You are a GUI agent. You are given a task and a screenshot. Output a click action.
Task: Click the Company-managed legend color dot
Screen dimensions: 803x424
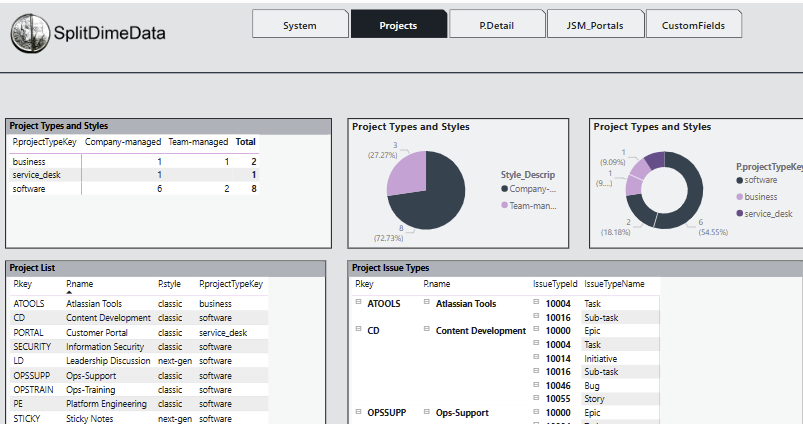coord(504,189)
